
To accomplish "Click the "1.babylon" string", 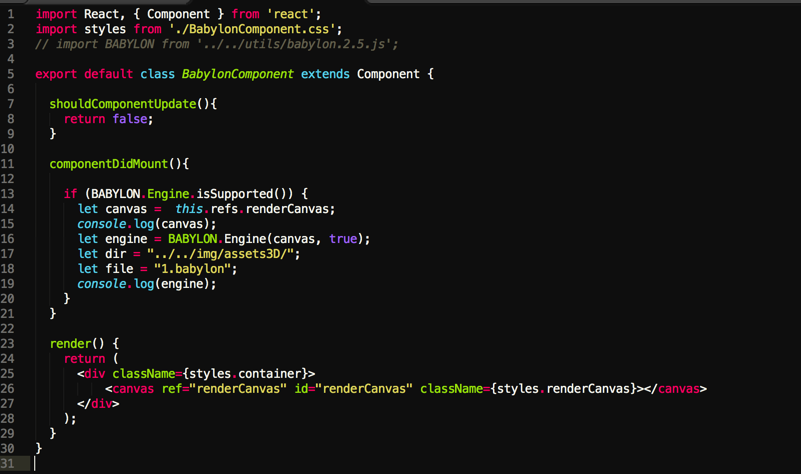I will click(x=192, y=269).
